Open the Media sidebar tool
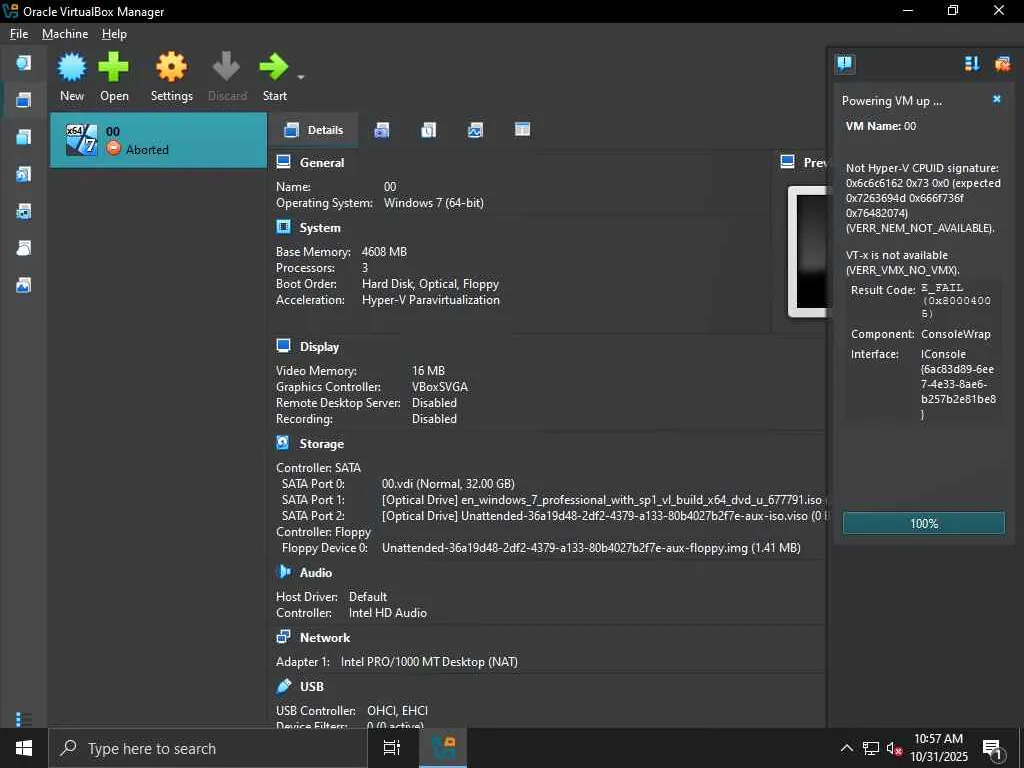Viewport: 1024px width, 768px height. [x=24, y=174]
